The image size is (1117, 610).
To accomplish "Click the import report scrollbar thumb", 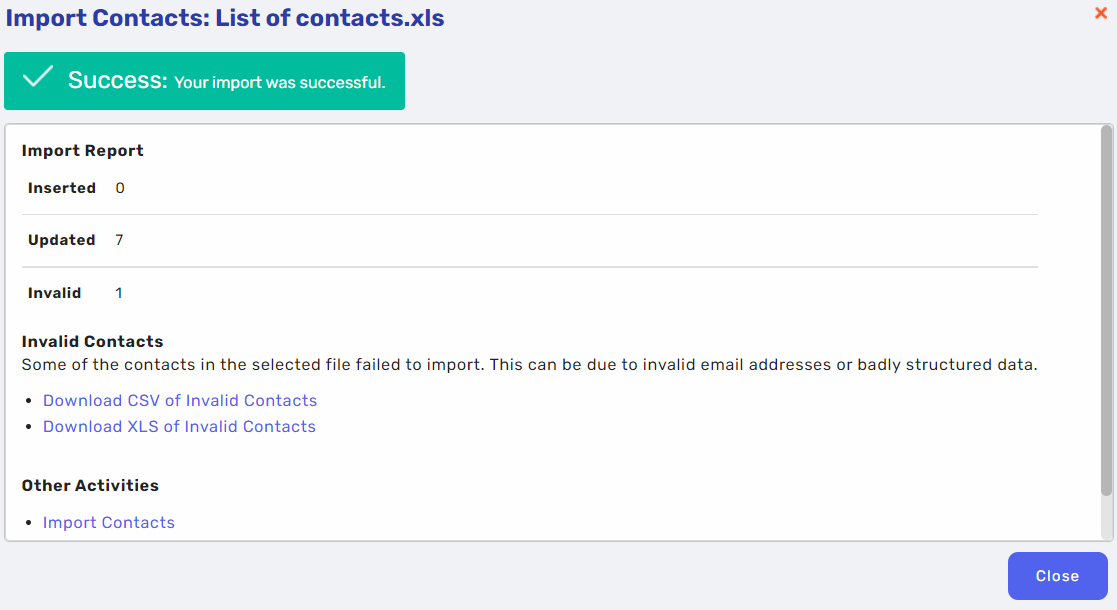I will [x=1106, y=310].
